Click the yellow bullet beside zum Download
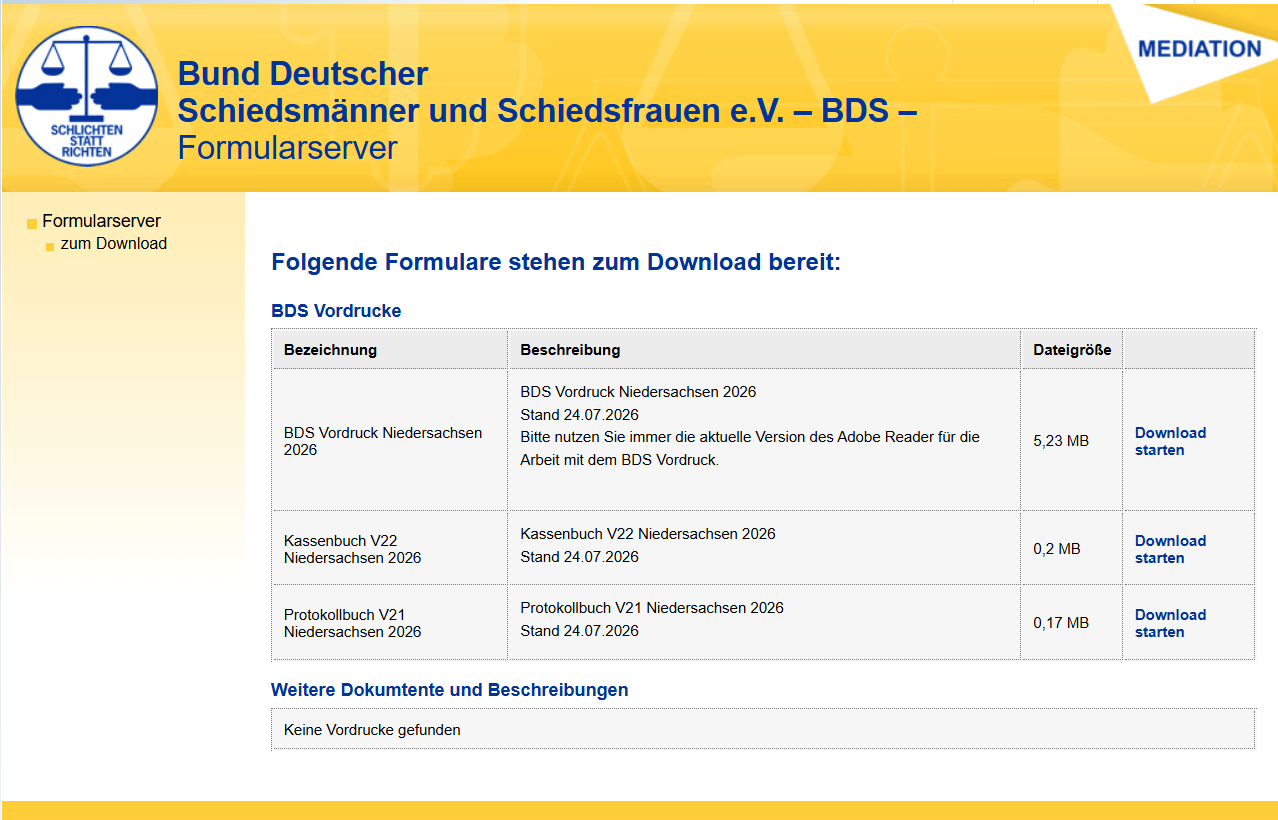1278x820 pixels. click(x=50, y=246)
